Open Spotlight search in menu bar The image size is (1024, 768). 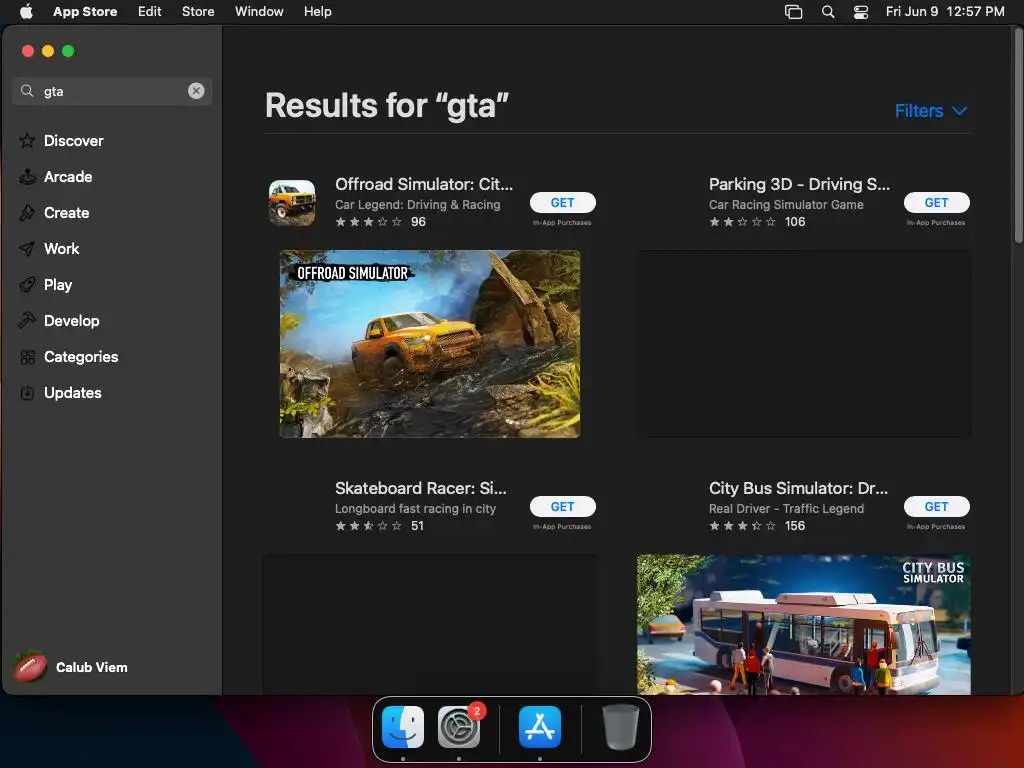[x=827, y=11]
